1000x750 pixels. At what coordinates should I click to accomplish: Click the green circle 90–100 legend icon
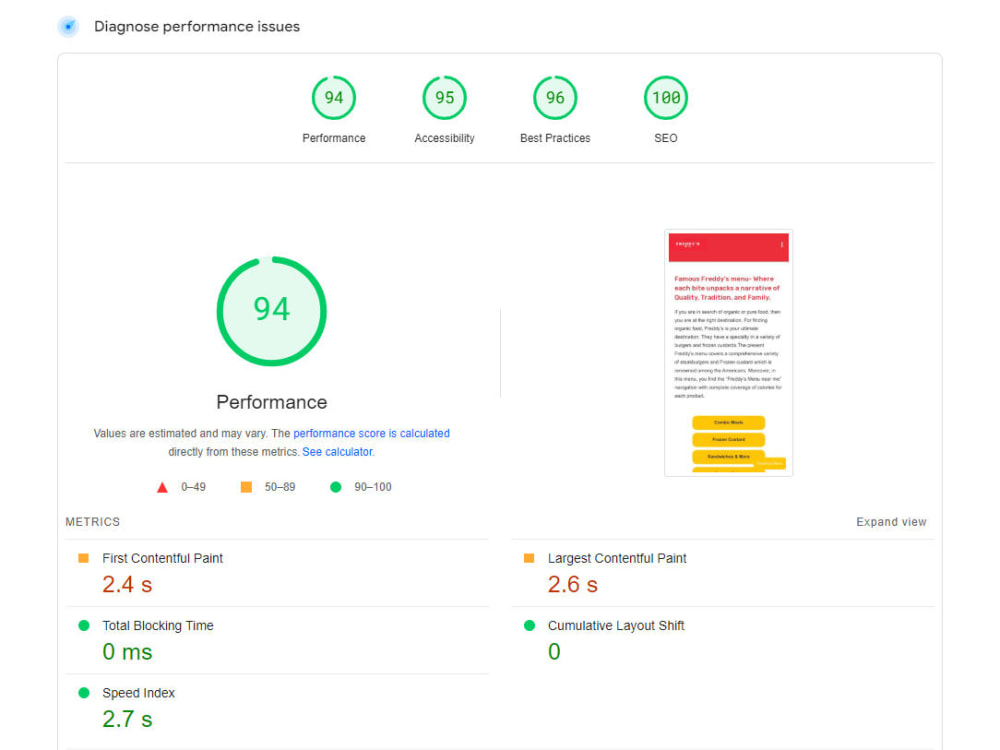pyautogui.click(x=335, y=487)
